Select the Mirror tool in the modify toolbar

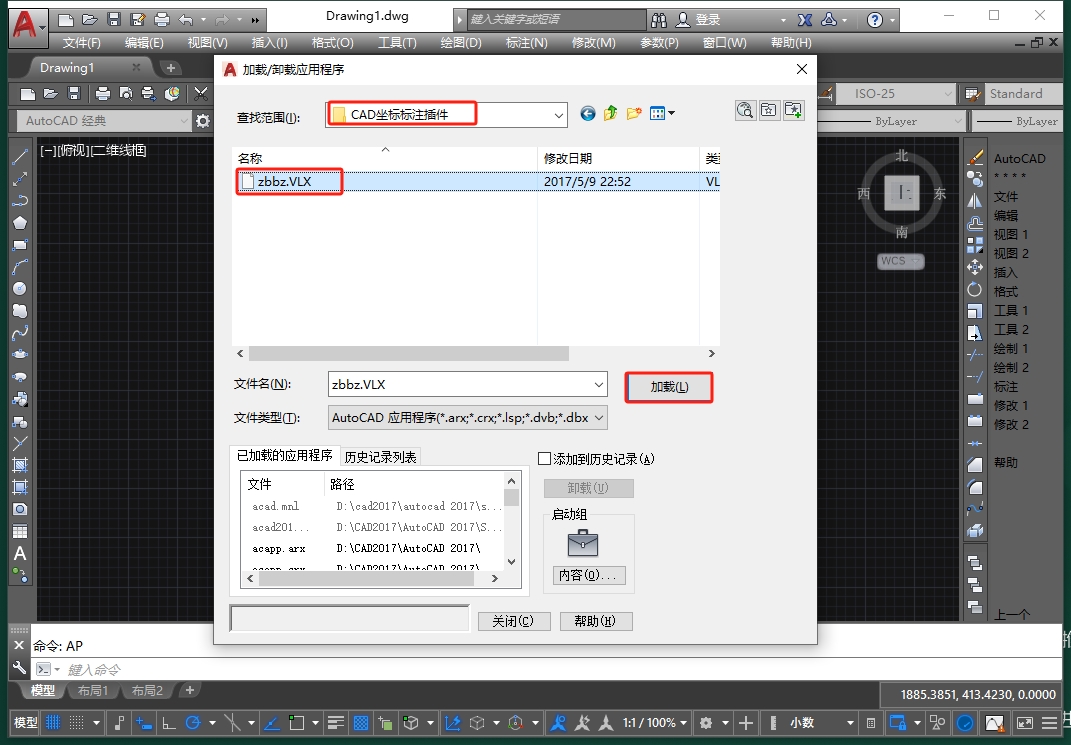(x=975, y=201)
